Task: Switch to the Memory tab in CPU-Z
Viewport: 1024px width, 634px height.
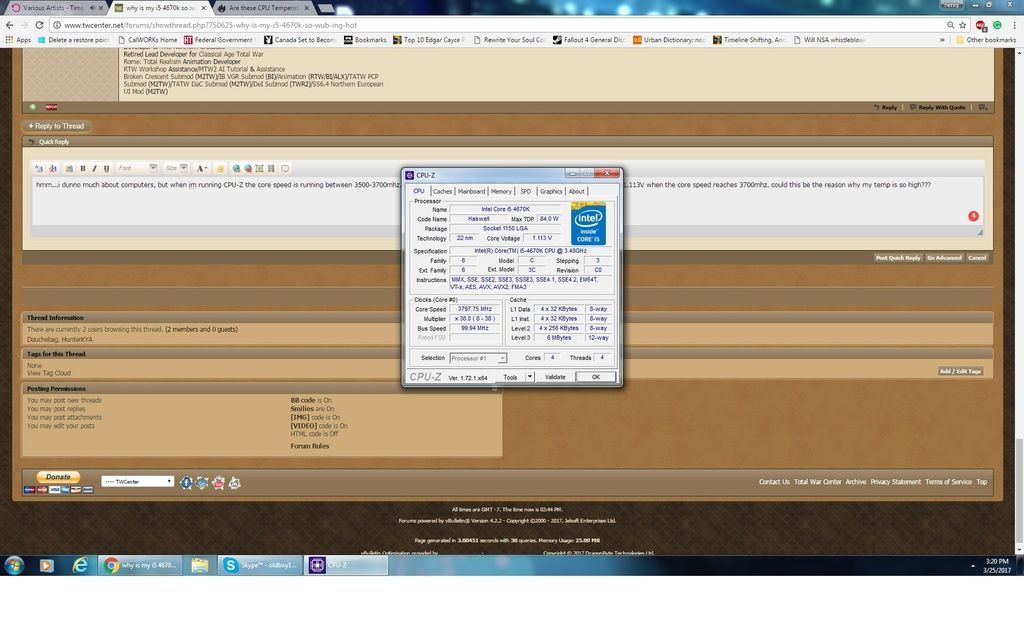Action: tap(501, 191)
